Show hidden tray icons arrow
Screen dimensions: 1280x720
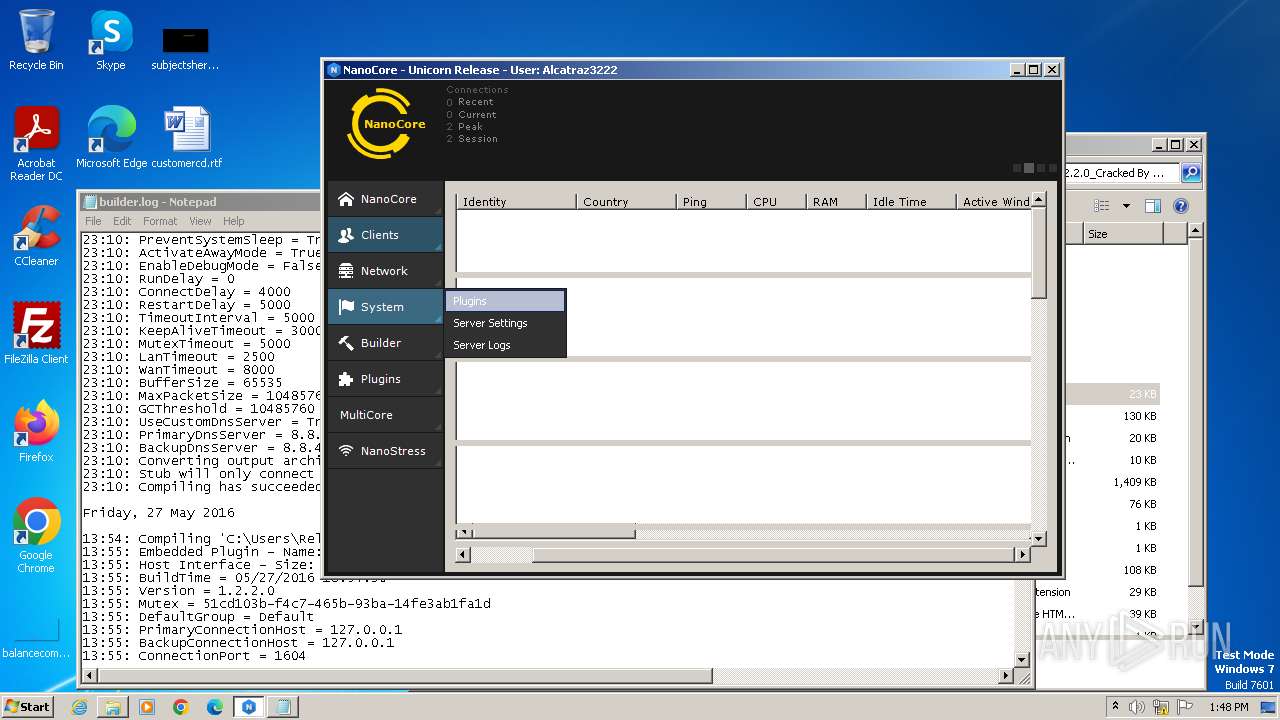(x=1115, y=707)
